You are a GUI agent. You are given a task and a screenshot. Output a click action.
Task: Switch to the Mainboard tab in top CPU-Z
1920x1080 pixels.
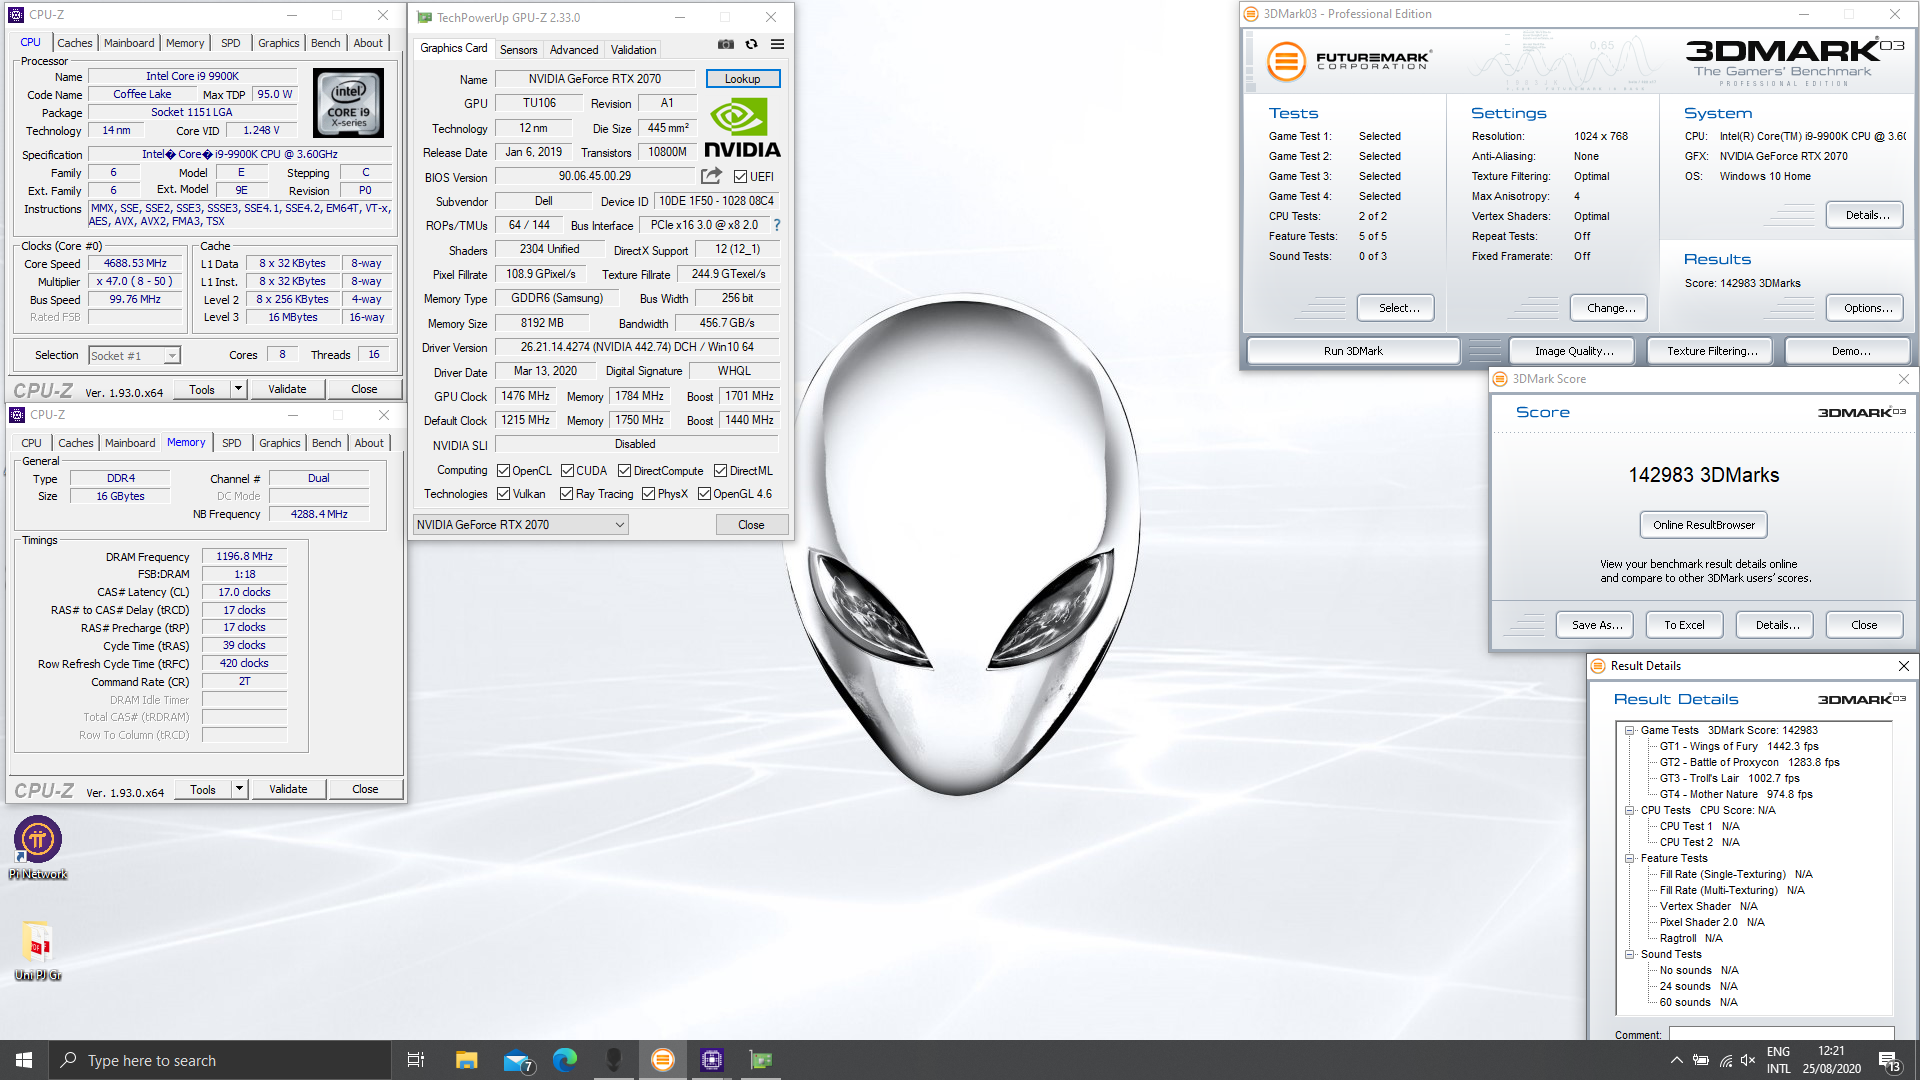(129, 43)
